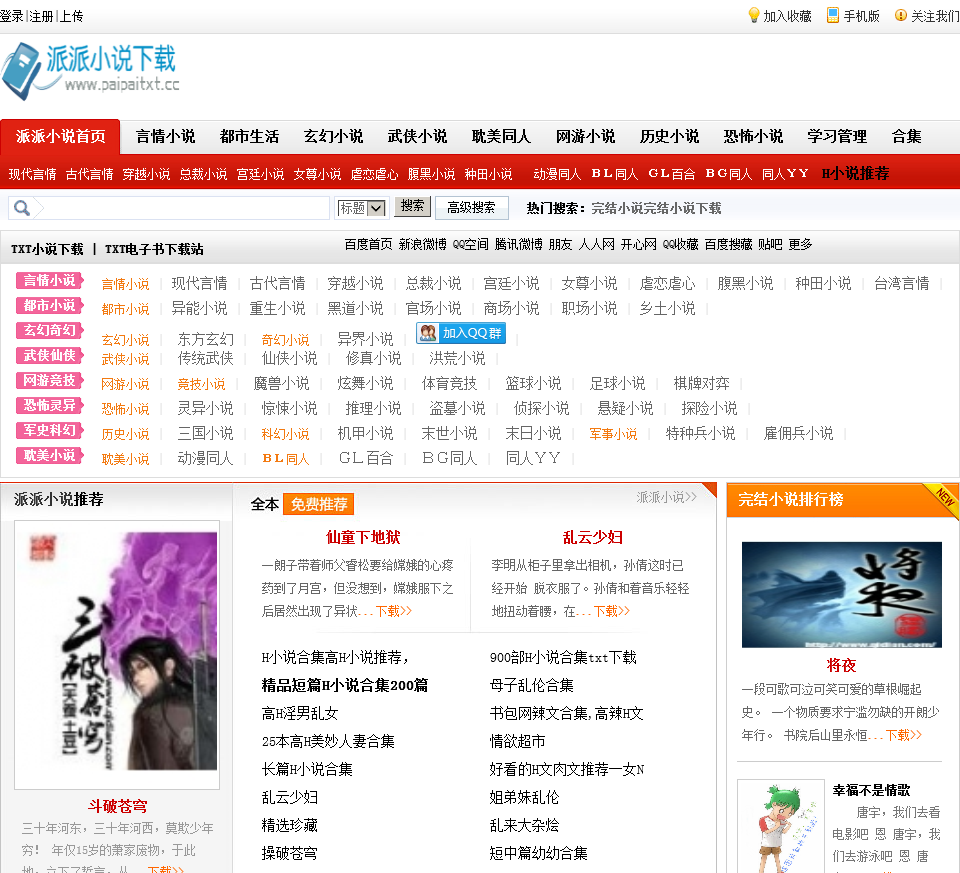
Task: Open the 学习管理 nav tab
Action: (x=837, y=137)
